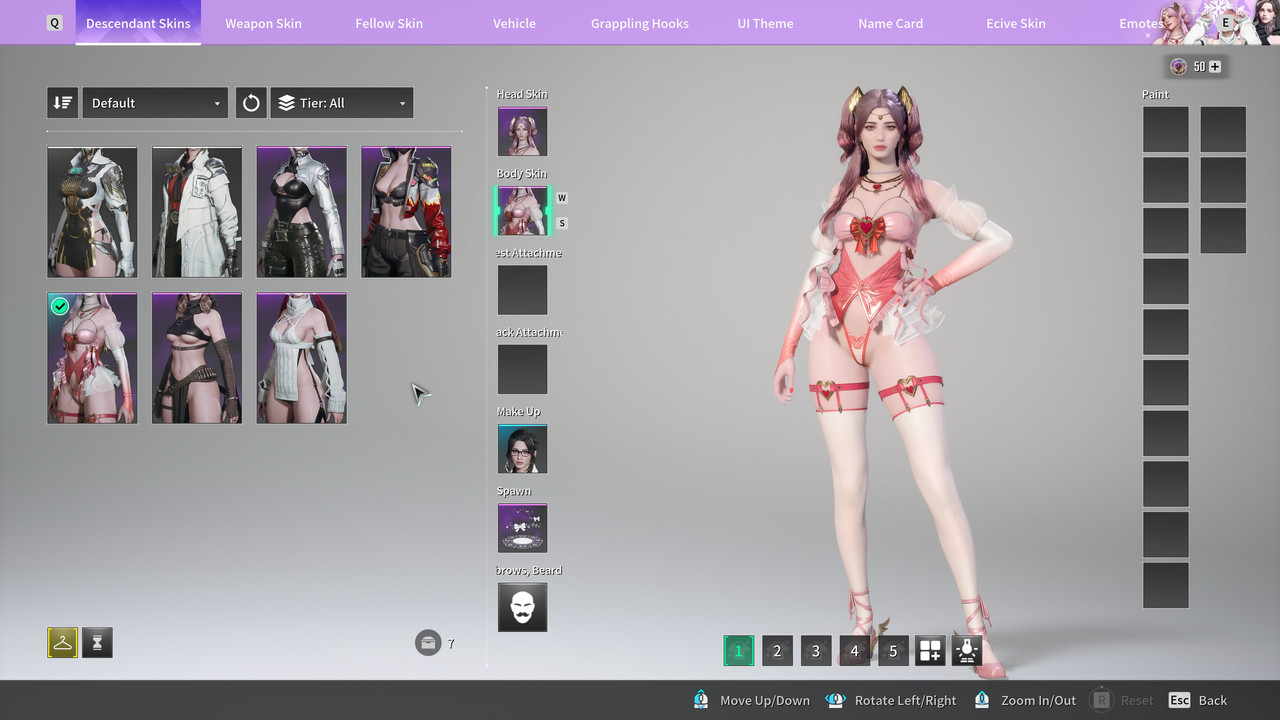Reset filters with the circular arrow icon

click(251, 103)
